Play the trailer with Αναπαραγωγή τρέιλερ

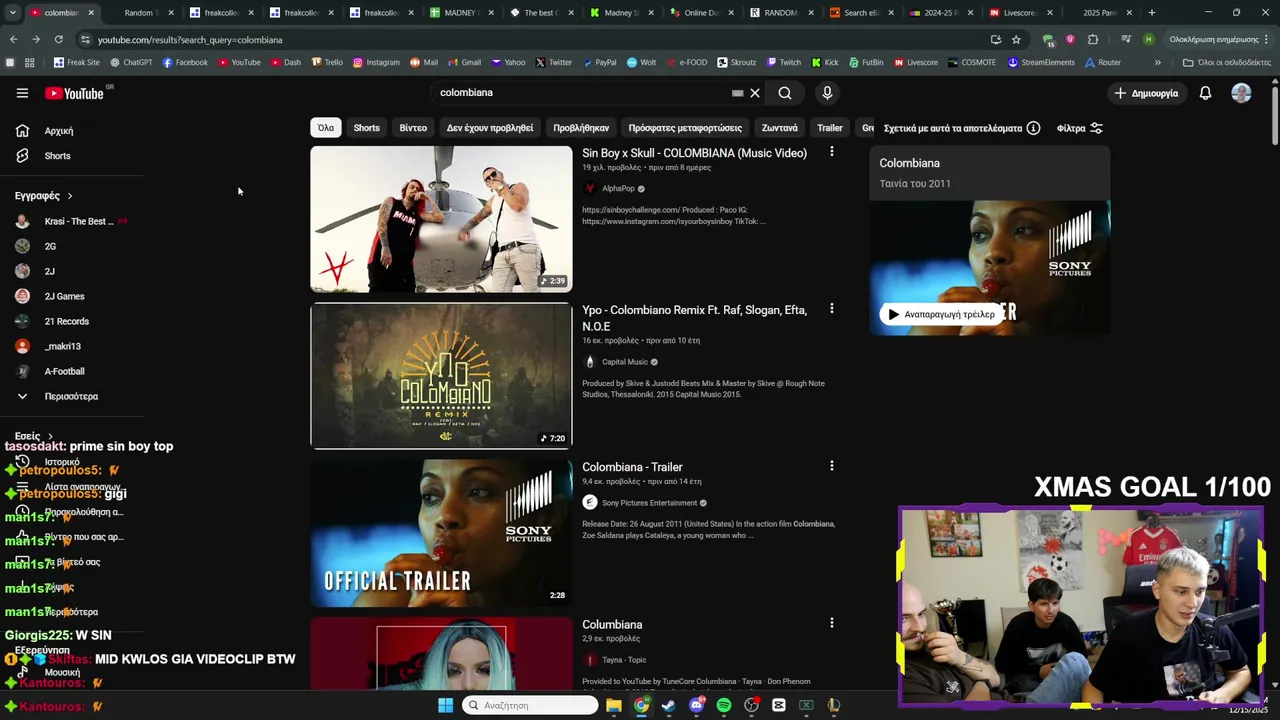click(940, 314)
